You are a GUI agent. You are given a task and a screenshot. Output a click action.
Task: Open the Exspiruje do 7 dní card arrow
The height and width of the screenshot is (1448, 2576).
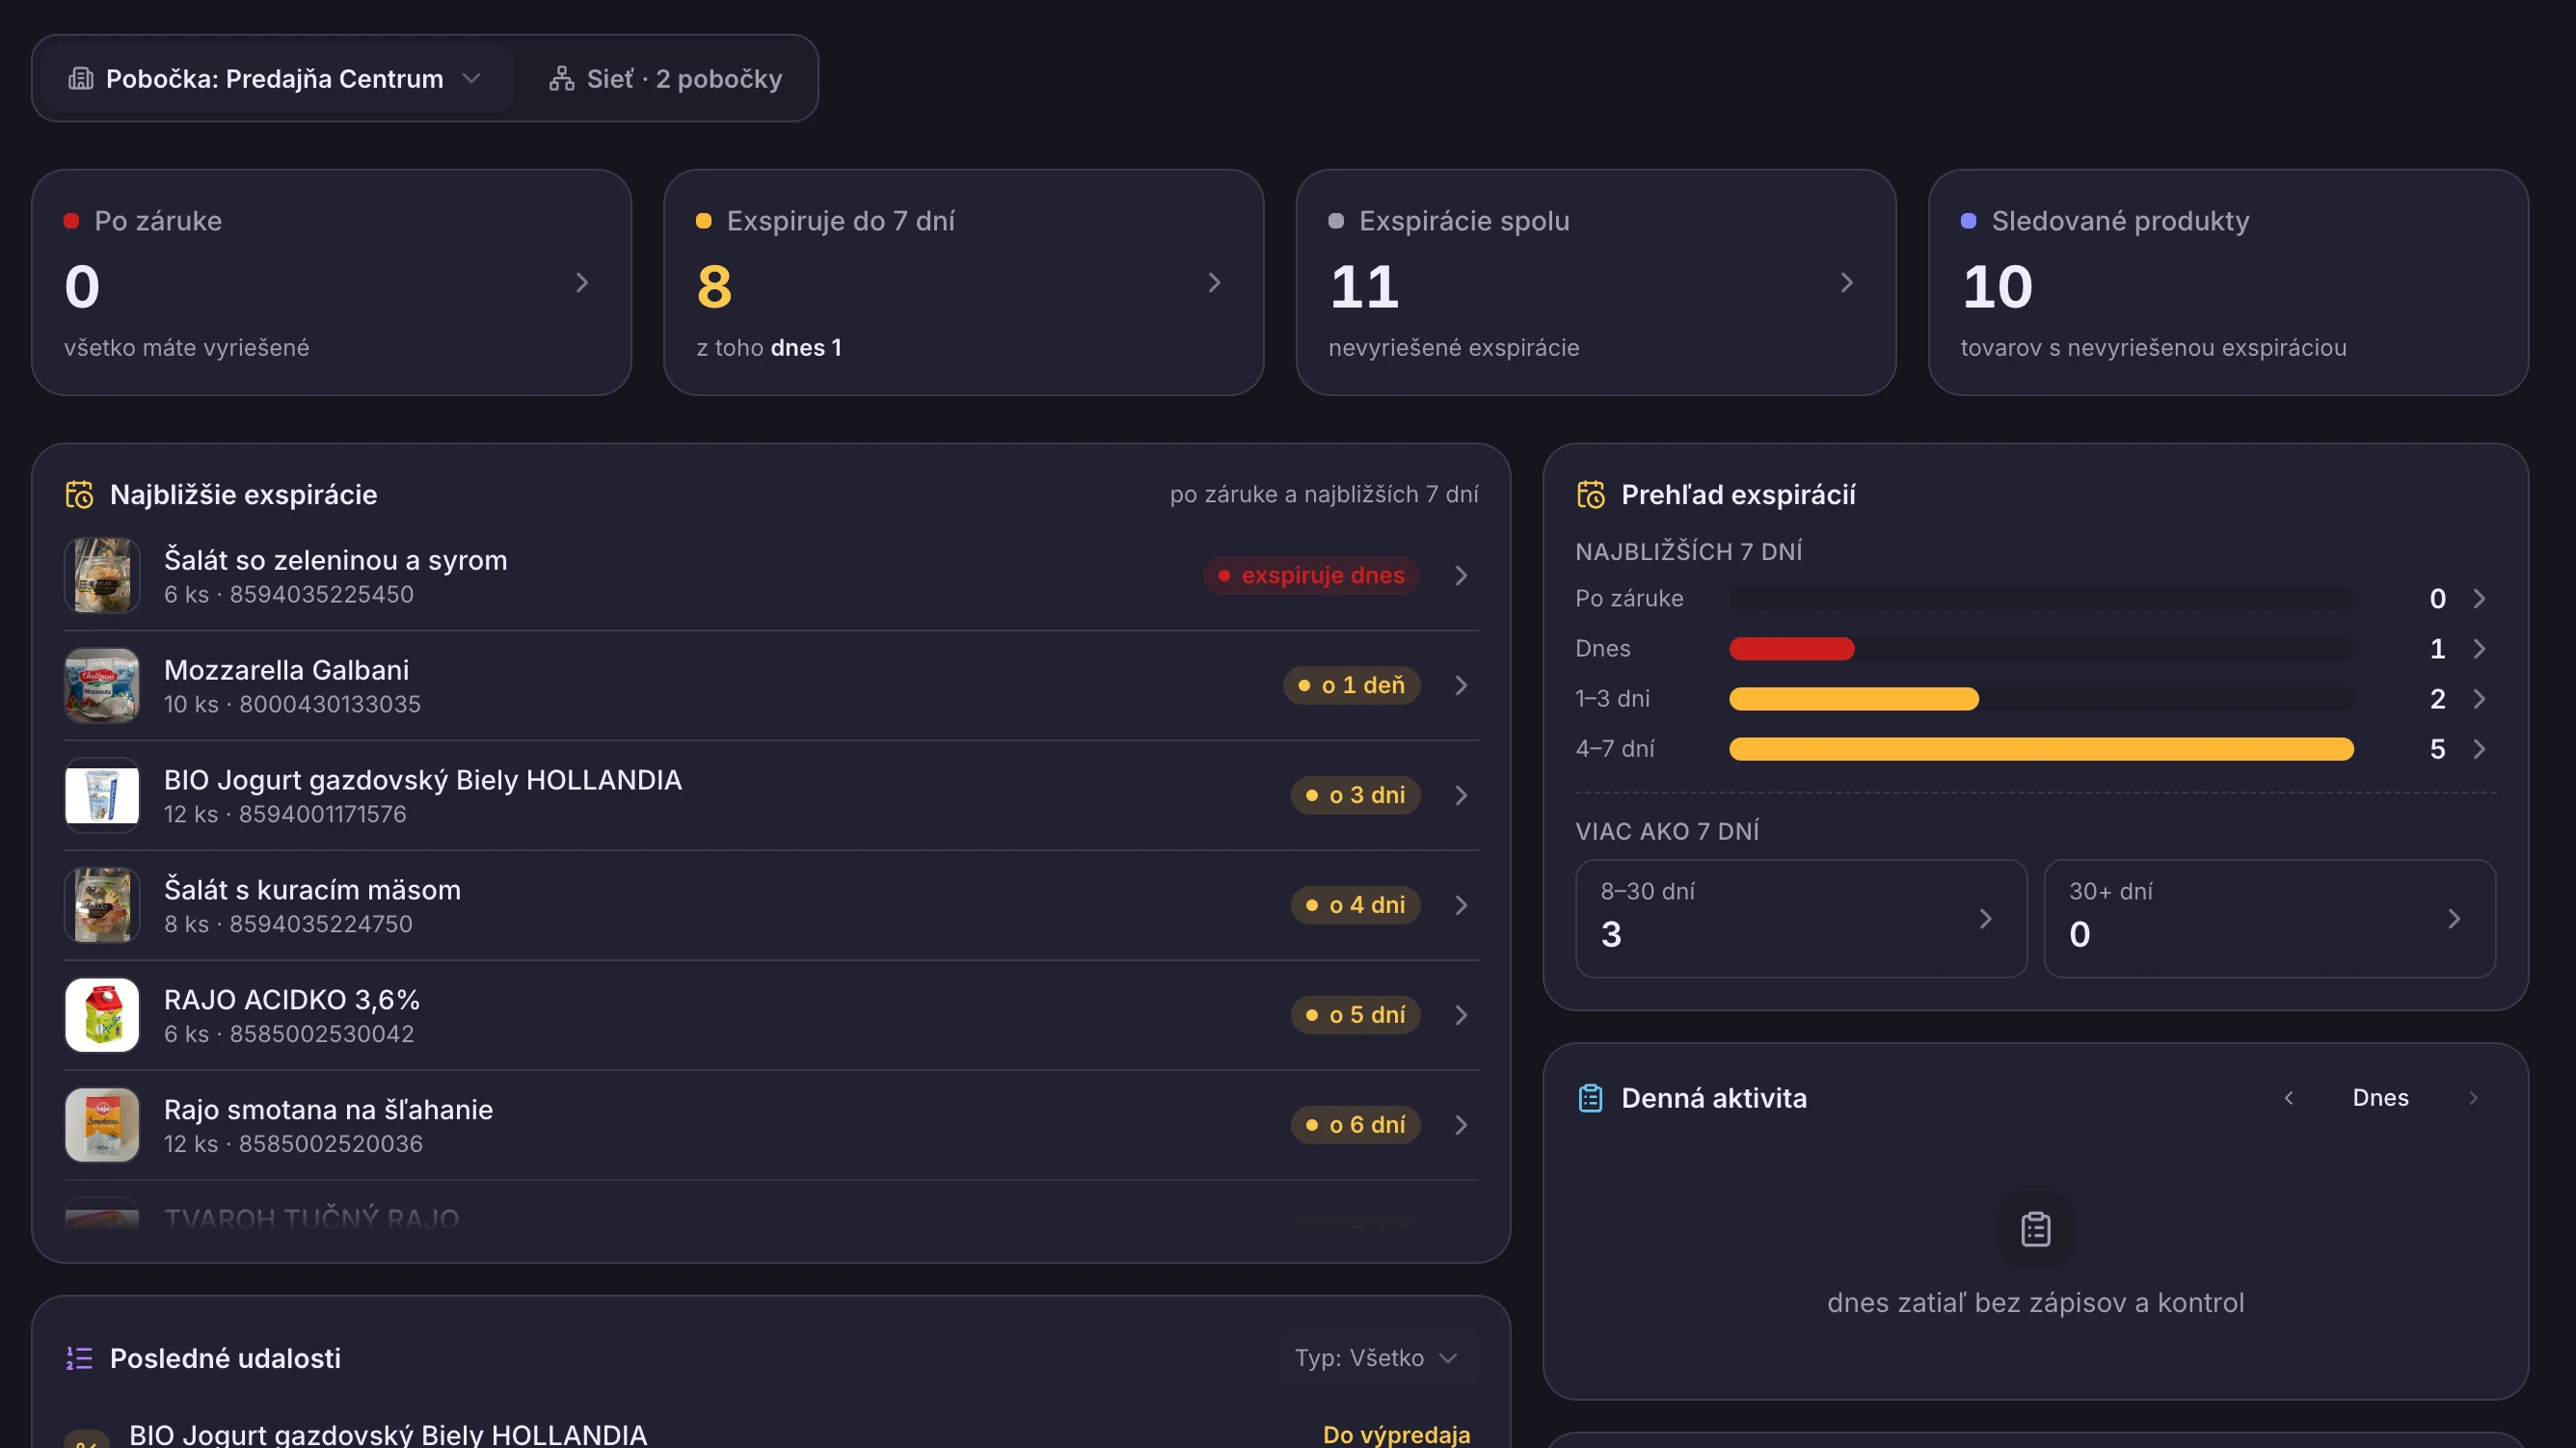point(1214,283)
